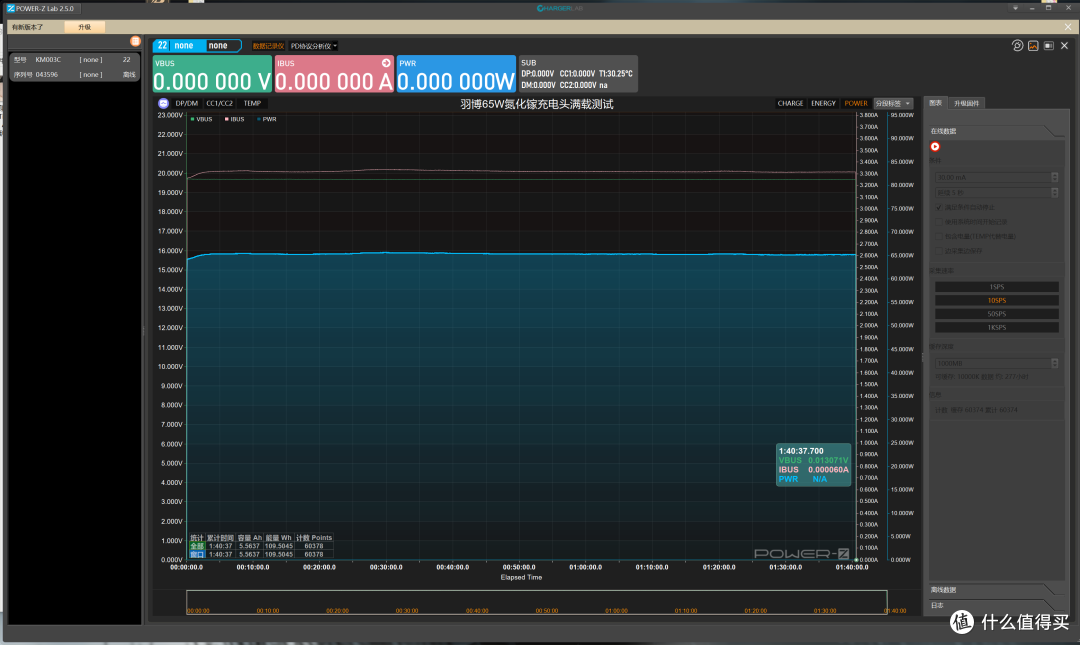The image size is (1080, 645).
Task: Click the timeline overview range bar
Action: [537, 602]
